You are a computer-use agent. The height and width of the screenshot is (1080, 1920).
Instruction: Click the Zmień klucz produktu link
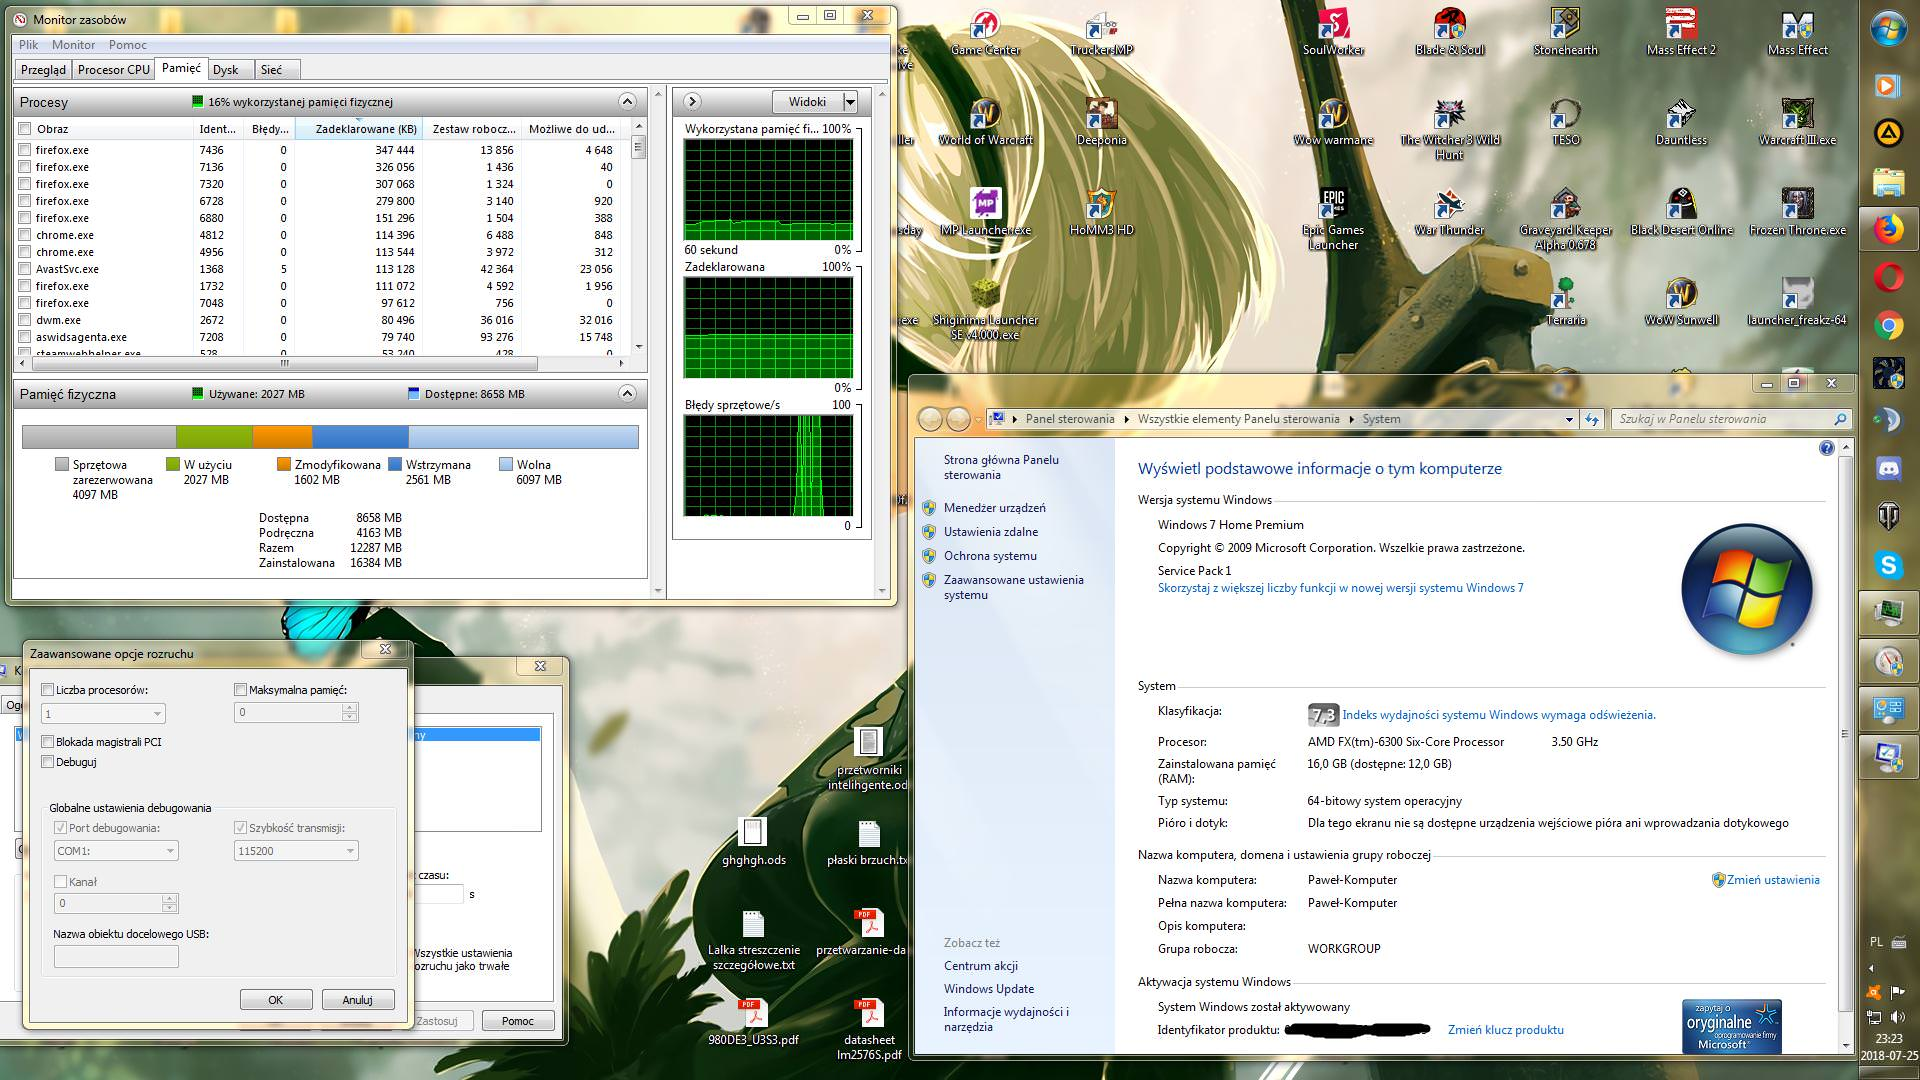coord(1505,1030)
